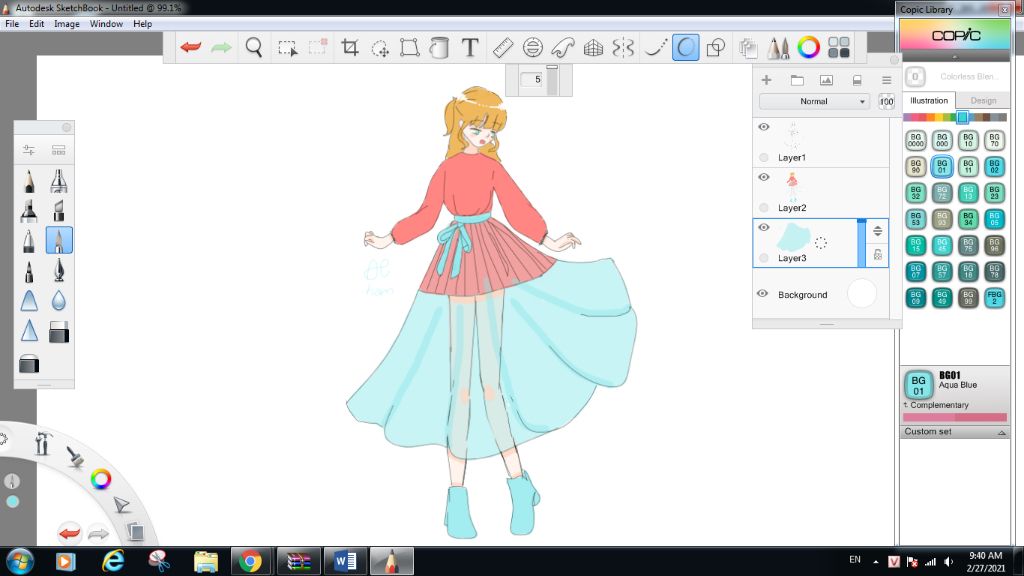Select Copic swatch BG02
The image size is (1024, 576).
[994, 166]
